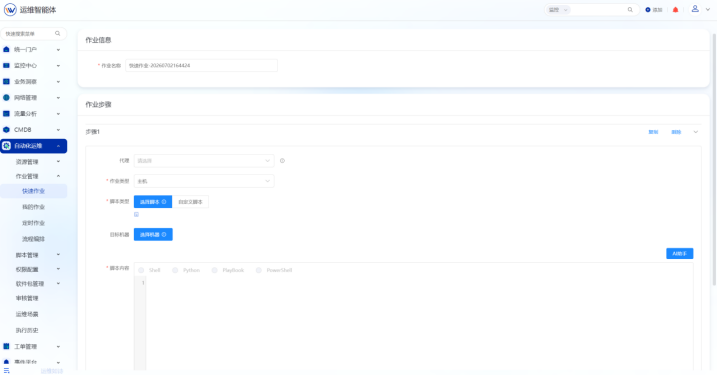The image size is (718, 375).
Task: Expand the 资源管理 submenu chevron
Action: [58, 162]
